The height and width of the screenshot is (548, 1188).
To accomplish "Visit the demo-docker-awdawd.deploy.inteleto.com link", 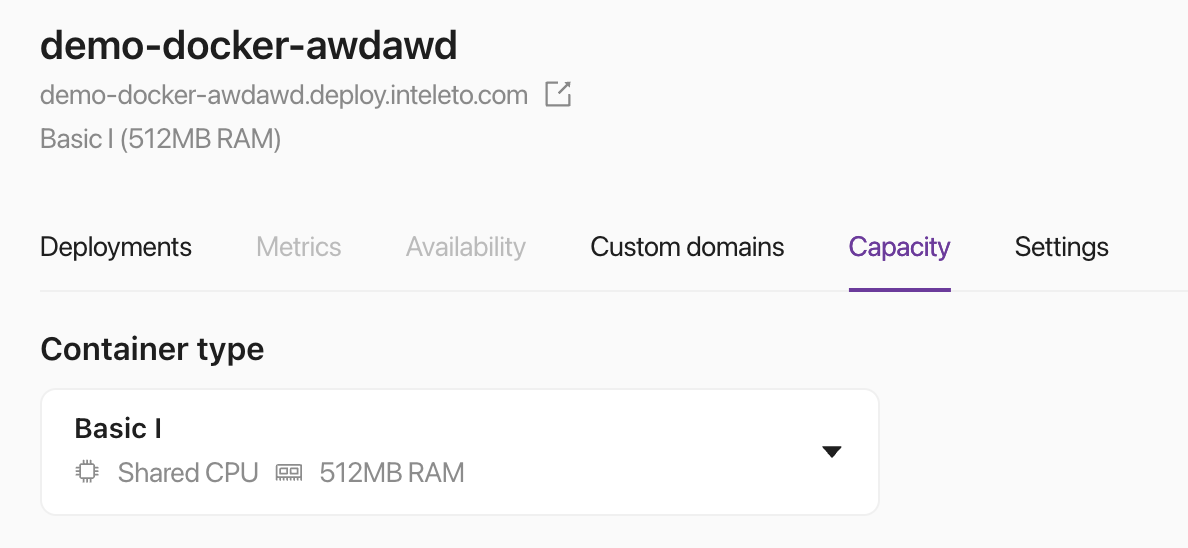I will click(x=283, y=96).
